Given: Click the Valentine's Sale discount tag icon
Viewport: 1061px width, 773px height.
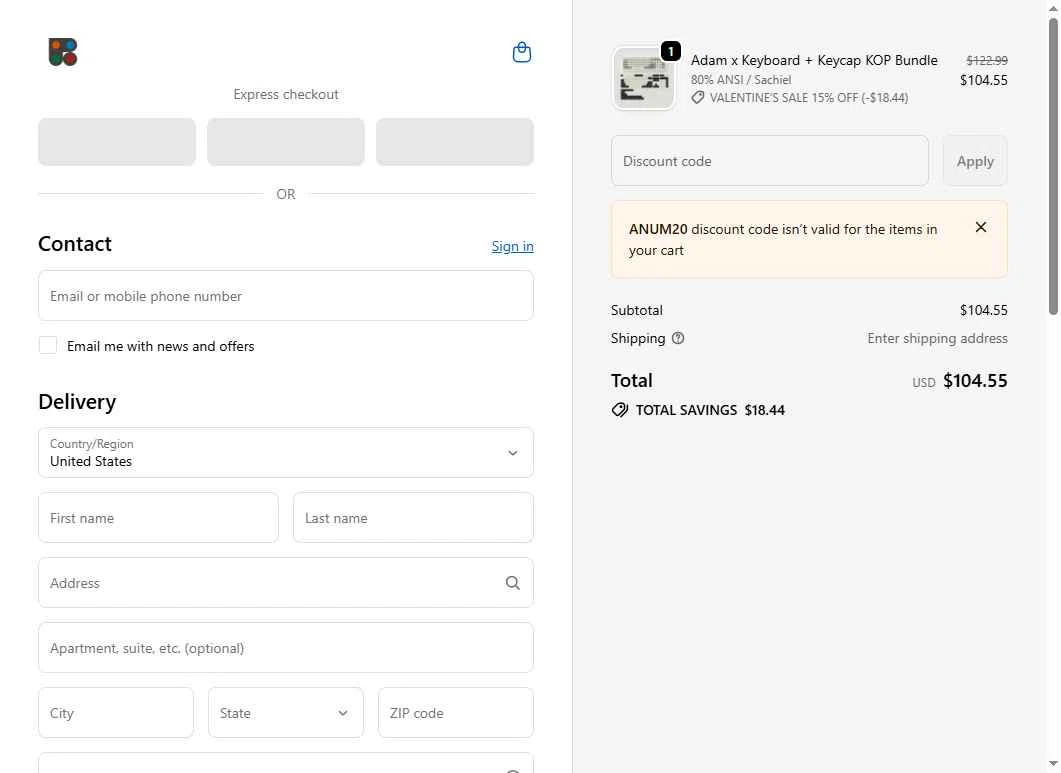Looking at the screenshot, I should (x=698, y=97).
